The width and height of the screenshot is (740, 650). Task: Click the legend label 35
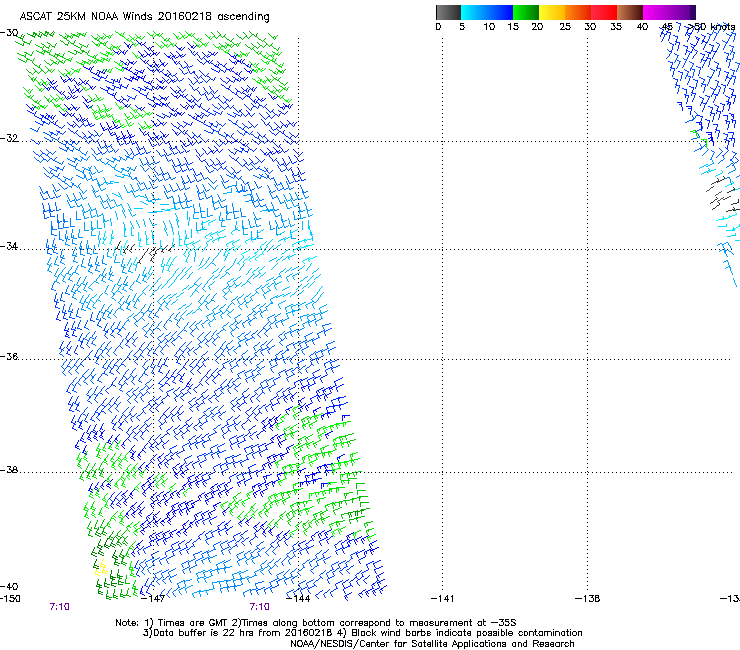[616, 27]
